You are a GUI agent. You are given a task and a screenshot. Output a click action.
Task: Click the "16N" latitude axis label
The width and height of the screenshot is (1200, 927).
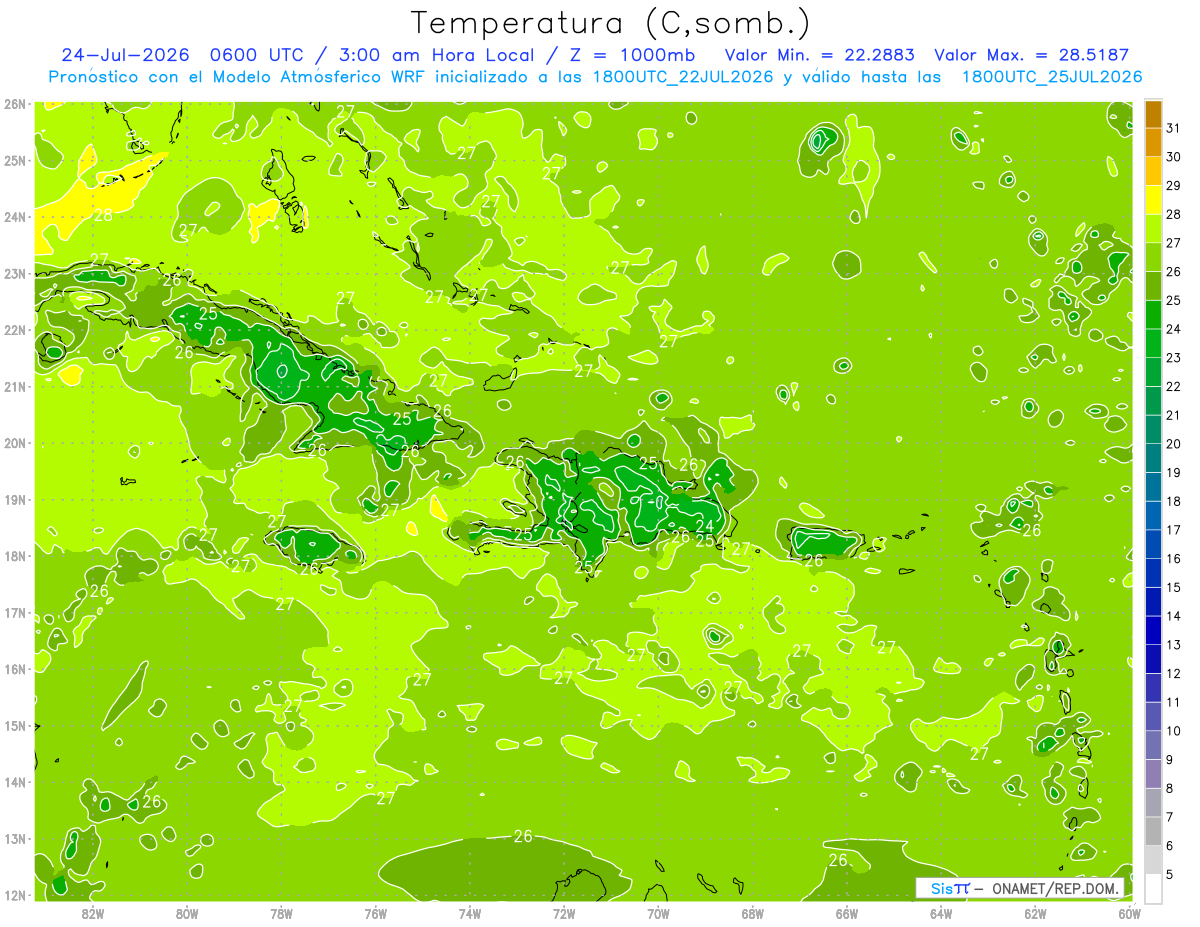(15, 669)
